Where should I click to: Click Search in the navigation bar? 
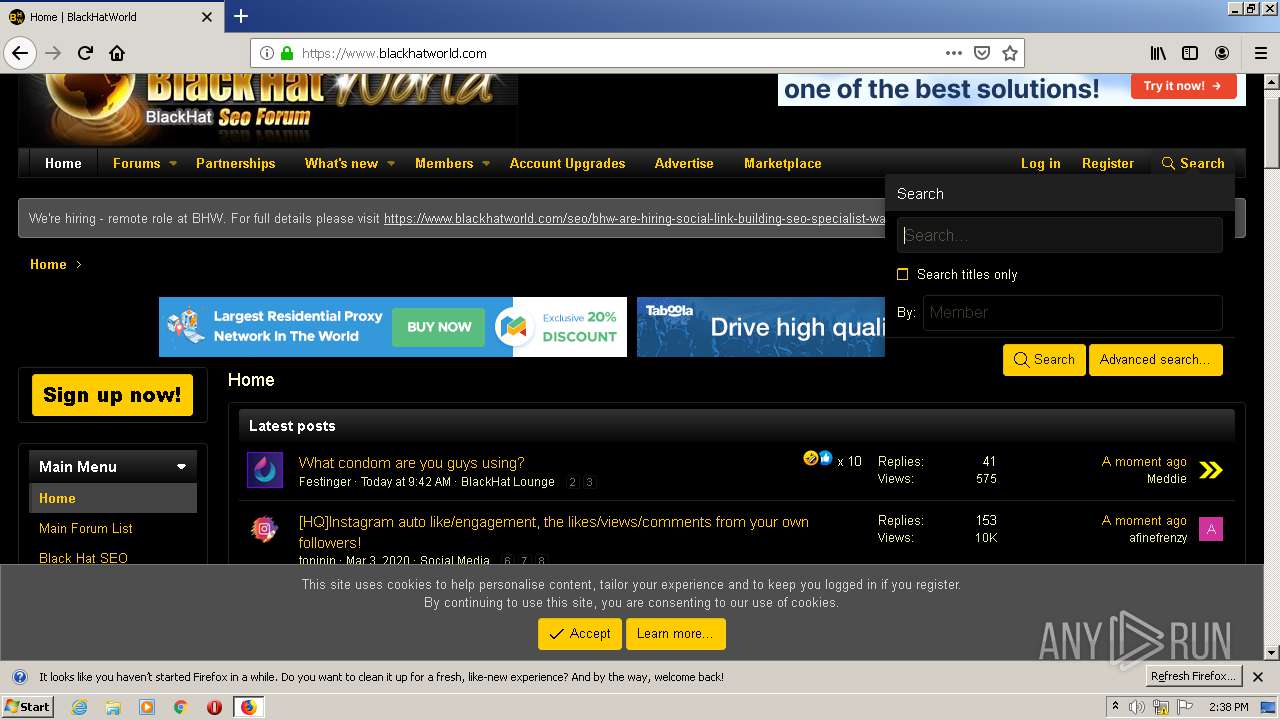[1193, 163]
